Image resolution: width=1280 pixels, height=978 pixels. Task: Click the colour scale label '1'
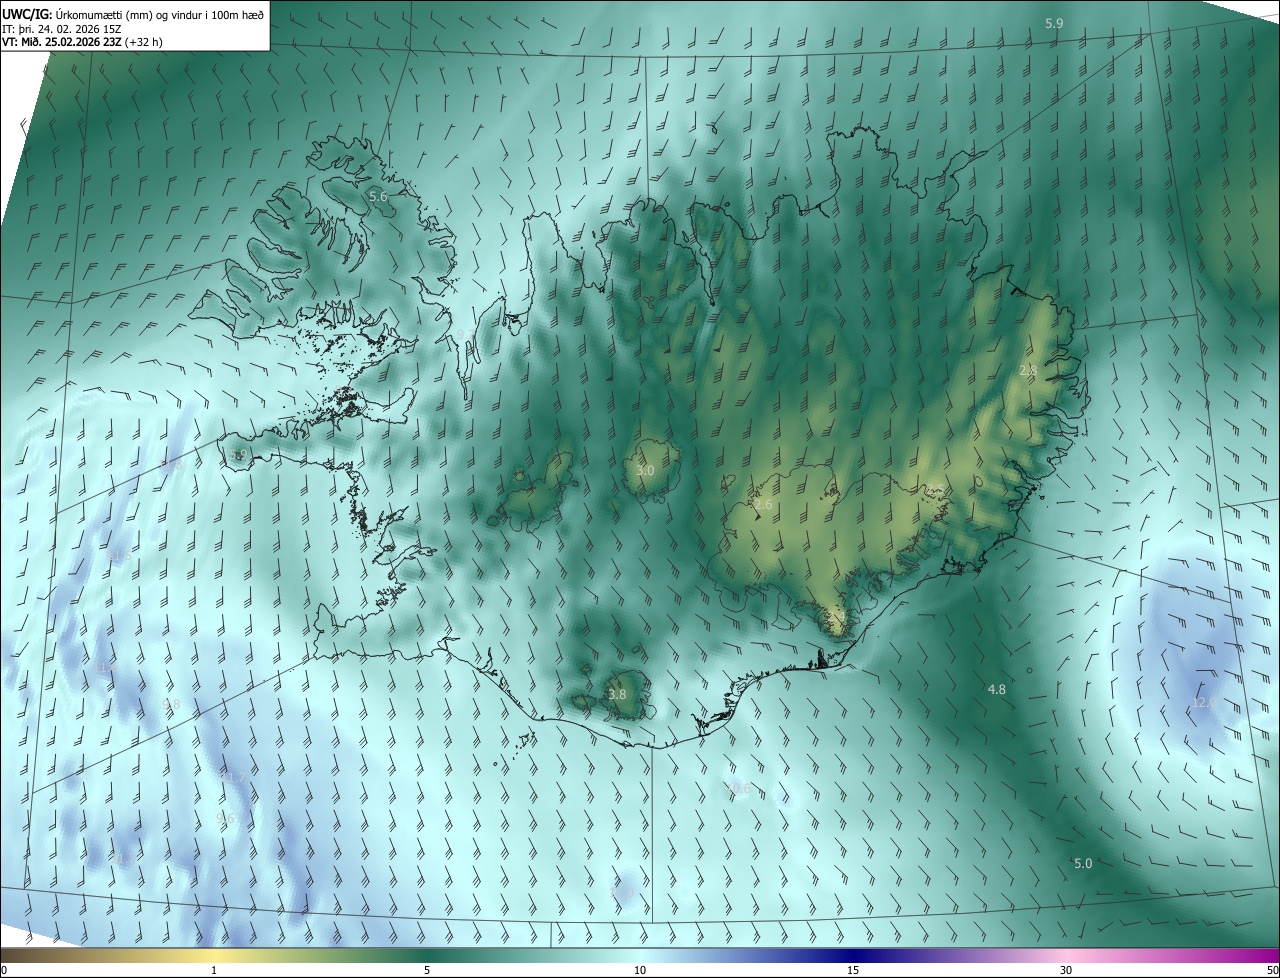point(214,970)
